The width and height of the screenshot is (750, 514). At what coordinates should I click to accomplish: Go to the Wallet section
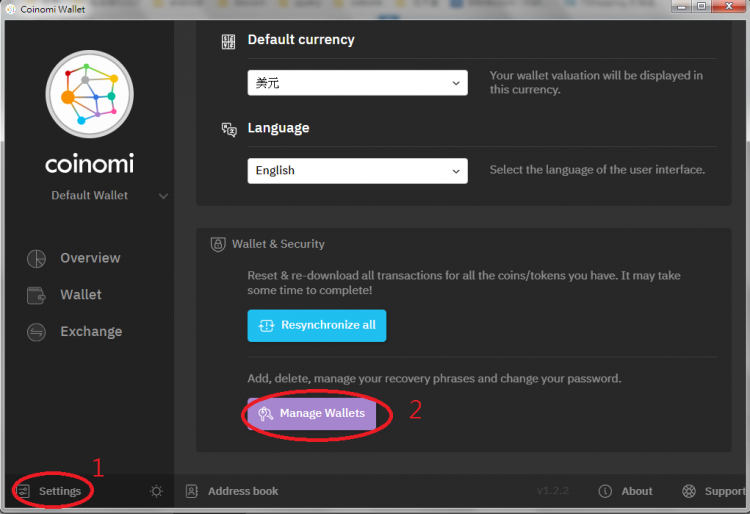81,295
